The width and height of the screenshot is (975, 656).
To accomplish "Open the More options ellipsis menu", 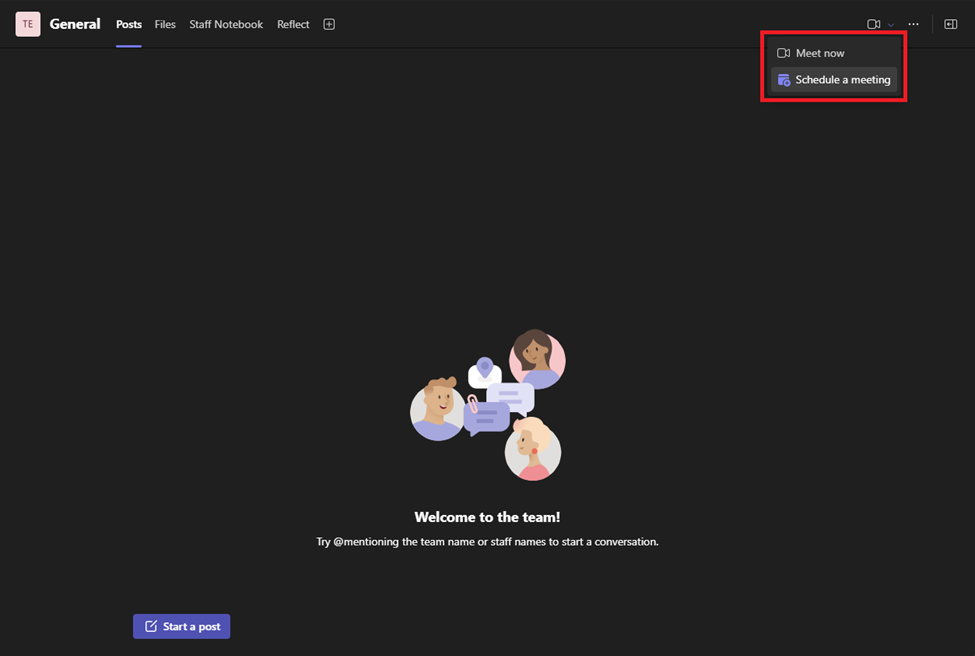I will [913, 24].
